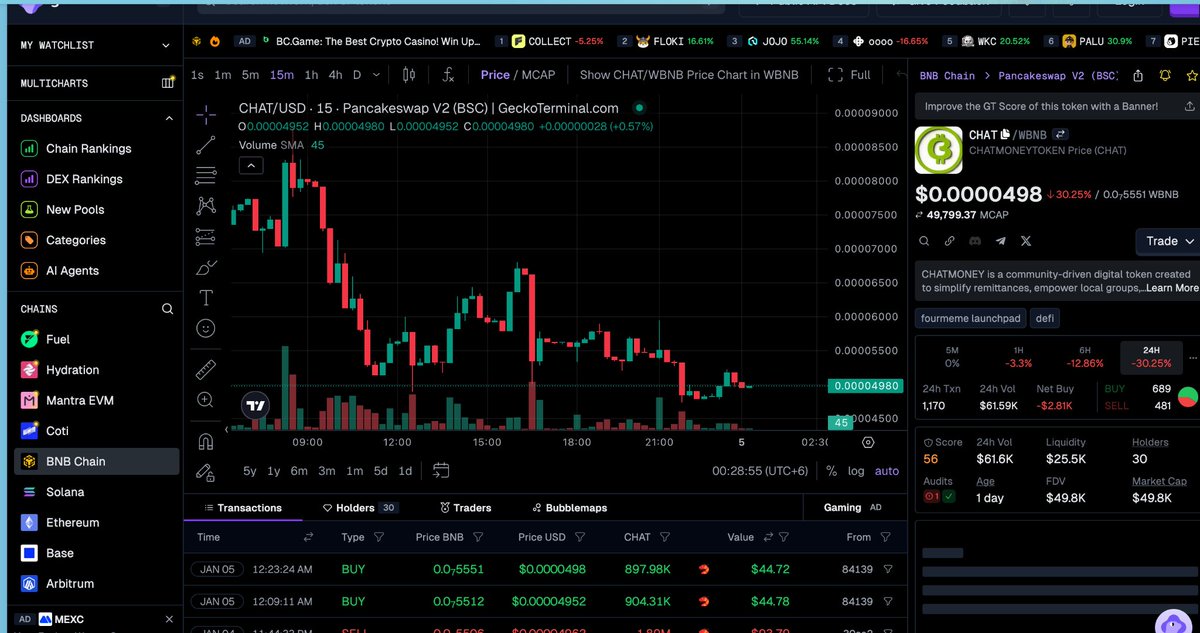
Task: Set chart range to 5d
Action: click(380, 471)
